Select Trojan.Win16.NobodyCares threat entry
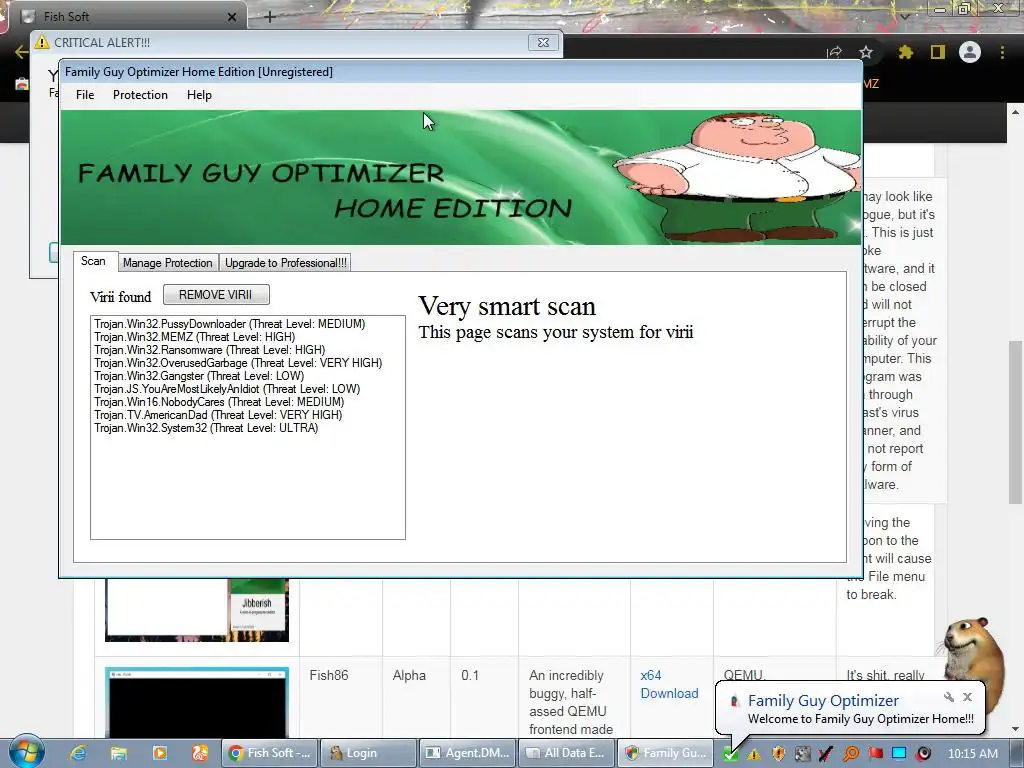 pos(219,402)
